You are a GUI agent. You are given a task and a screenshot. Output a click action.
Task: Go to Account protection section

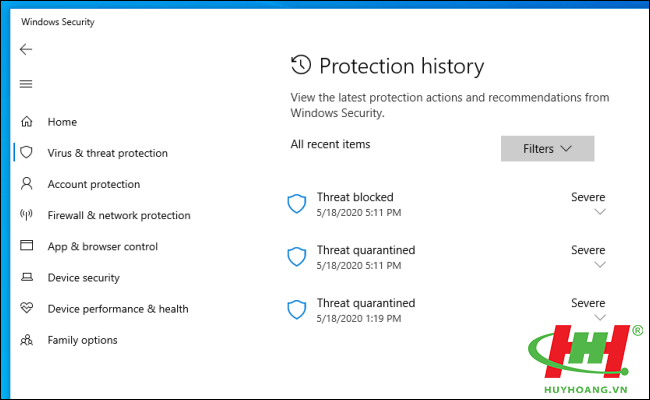[94, 184]
